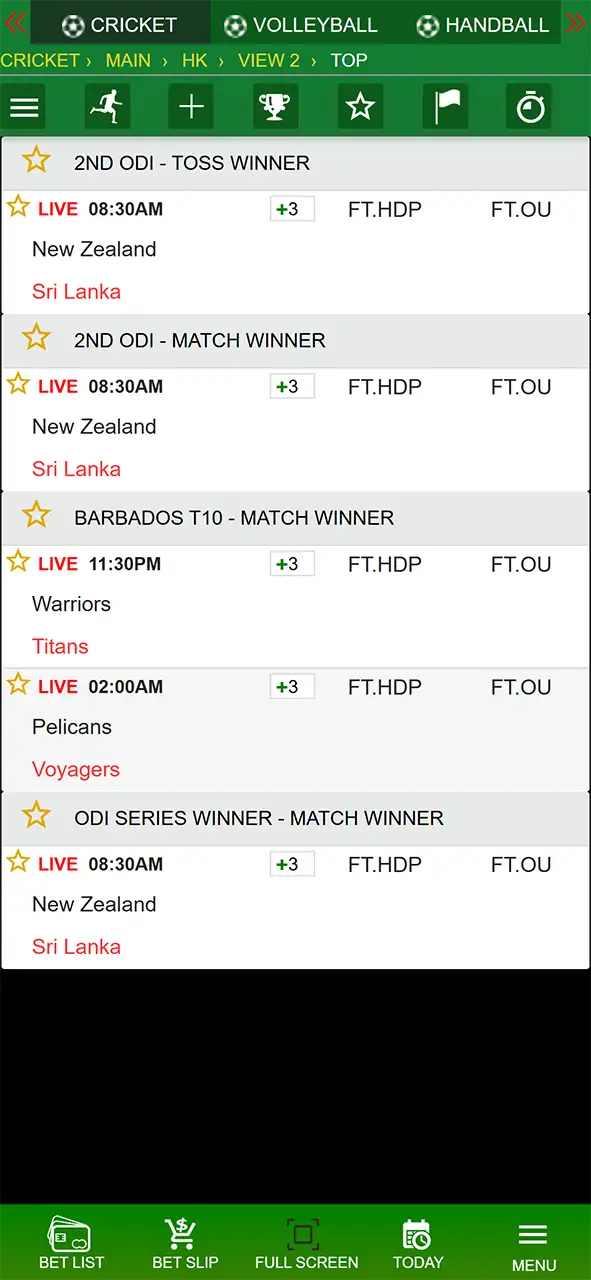This screenshot has width=591, height=1280.
Task: Open VIEW 2 in the breadcrumb
Action: [268, 60]
